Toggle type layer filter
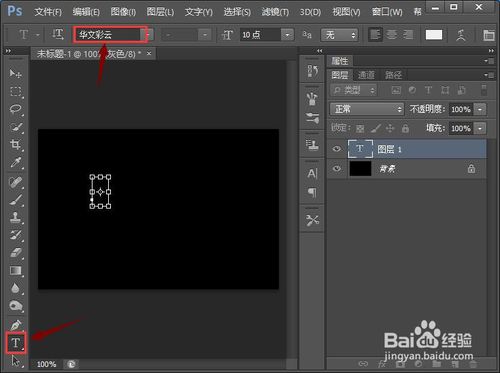The height and width of the screenshot is (373, 500). 428,90
